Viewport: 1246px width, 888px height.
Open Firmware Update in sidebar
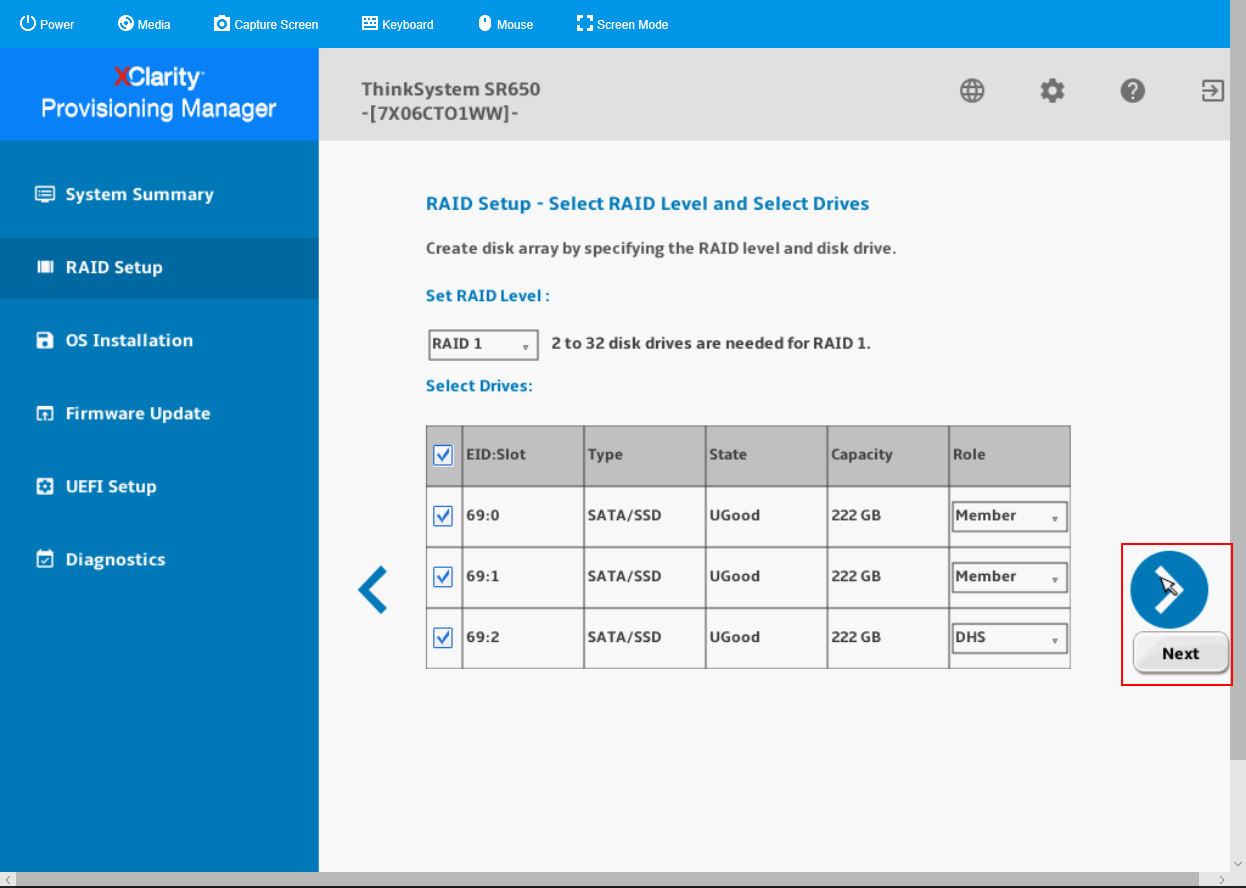(159, 413)
